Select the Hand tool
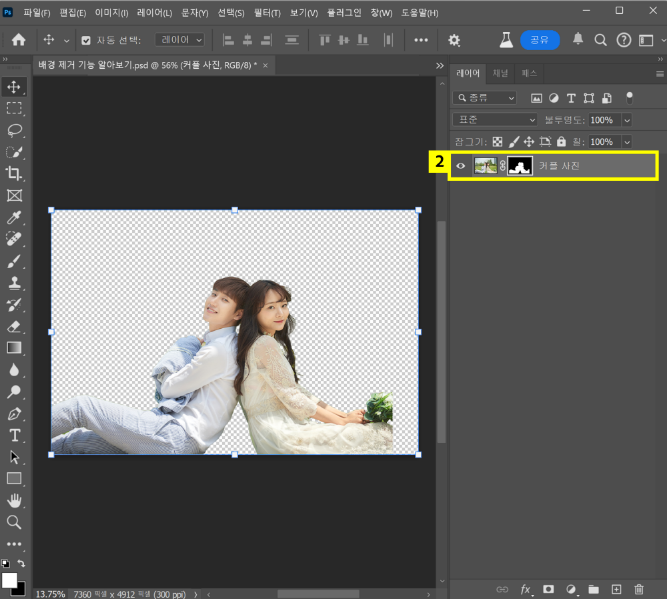Viewport: 667px width, 599px height. (15, 500)
